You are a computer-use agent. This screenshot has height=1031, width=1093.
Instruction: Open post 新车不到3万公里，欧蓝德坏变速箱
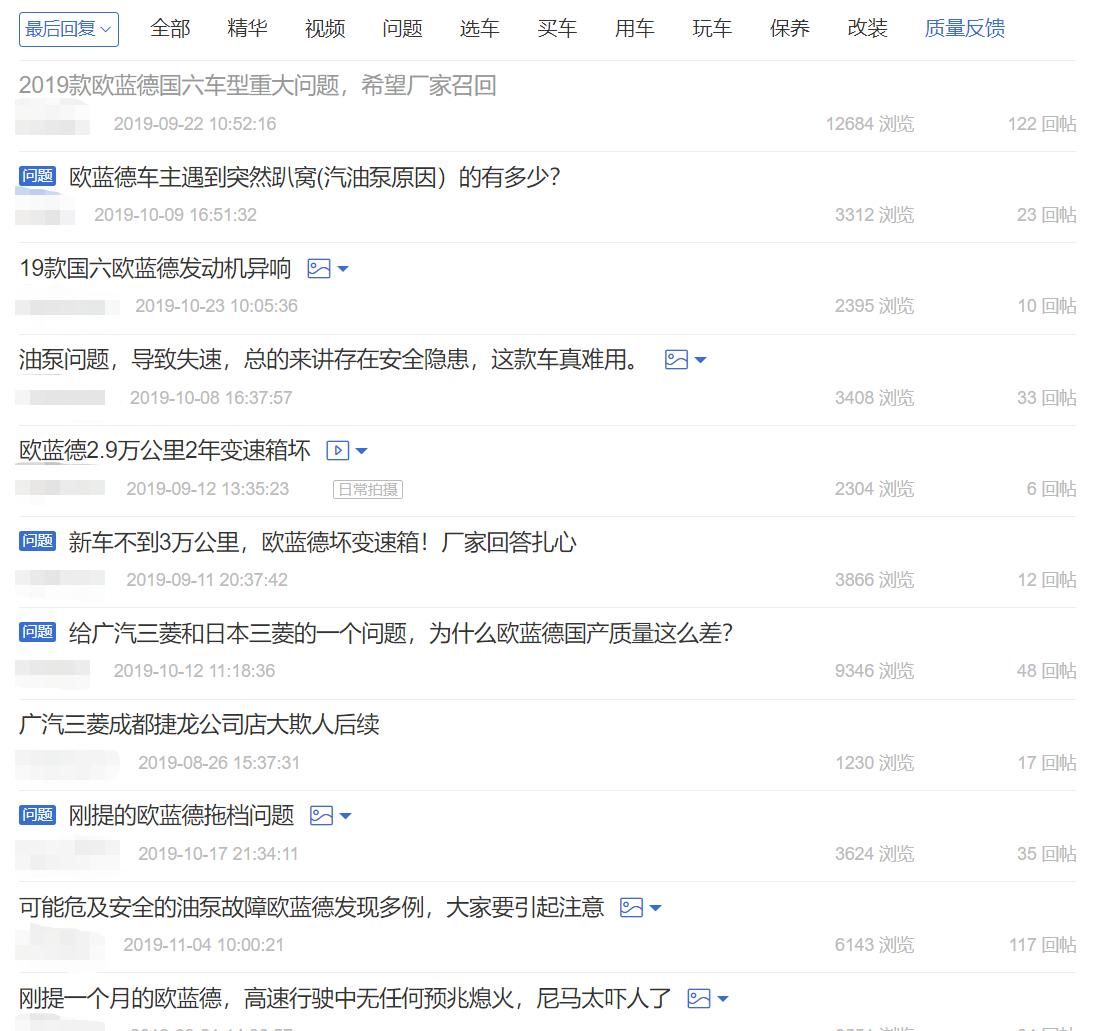(322, 542)
